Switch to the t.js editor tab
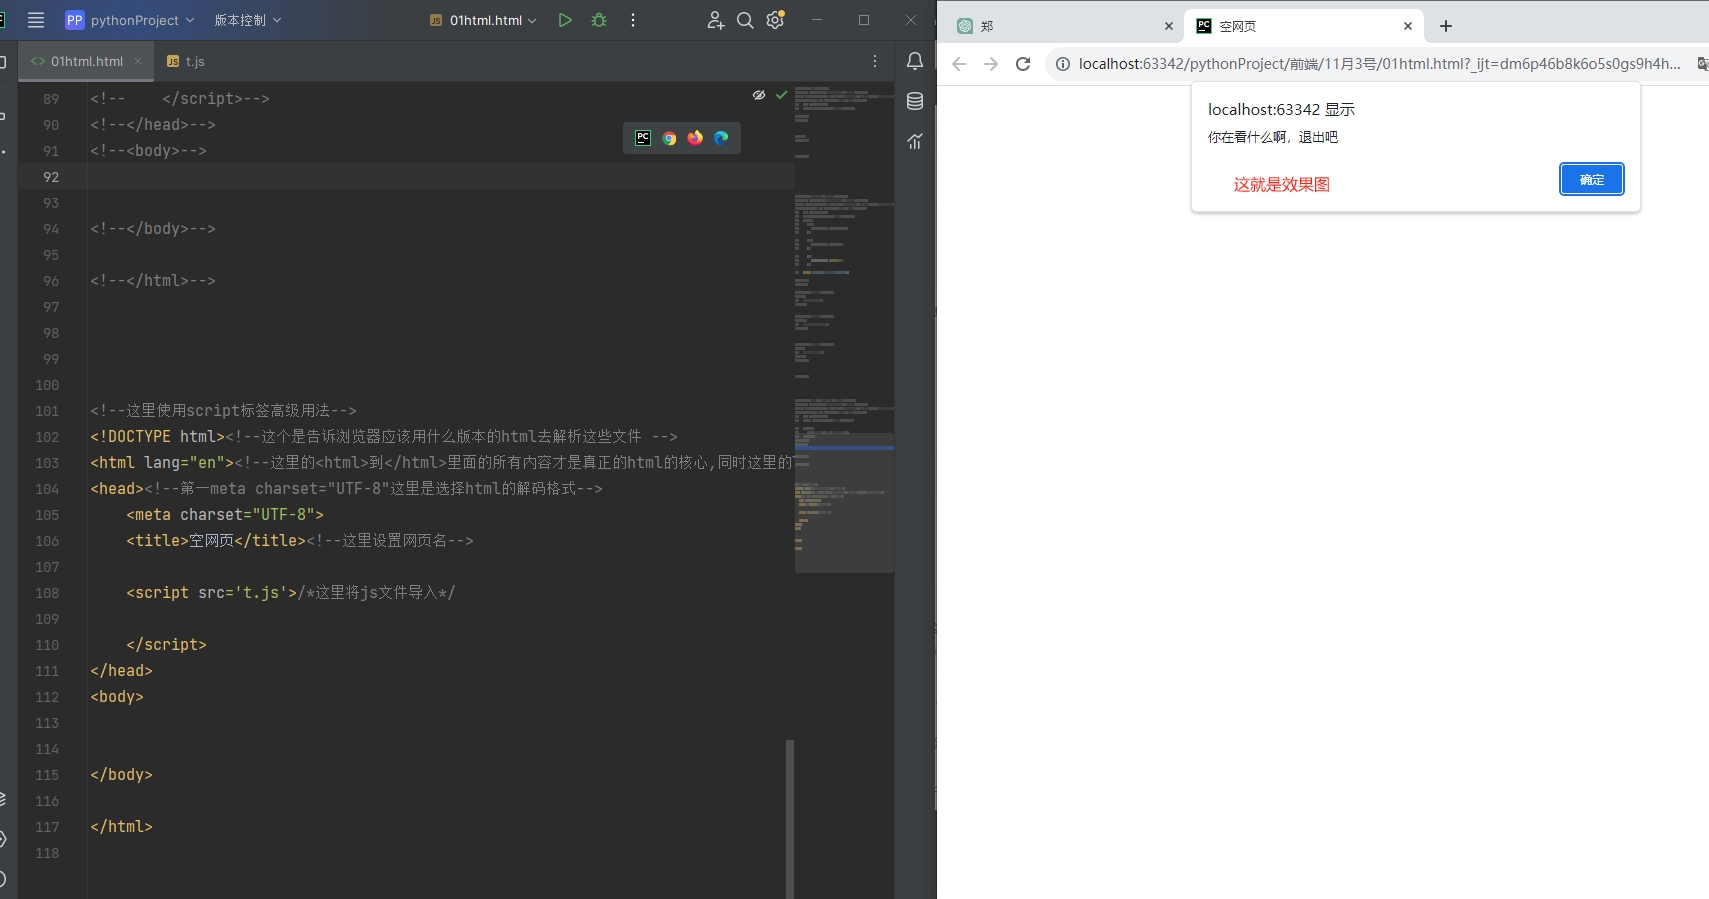 186,61
